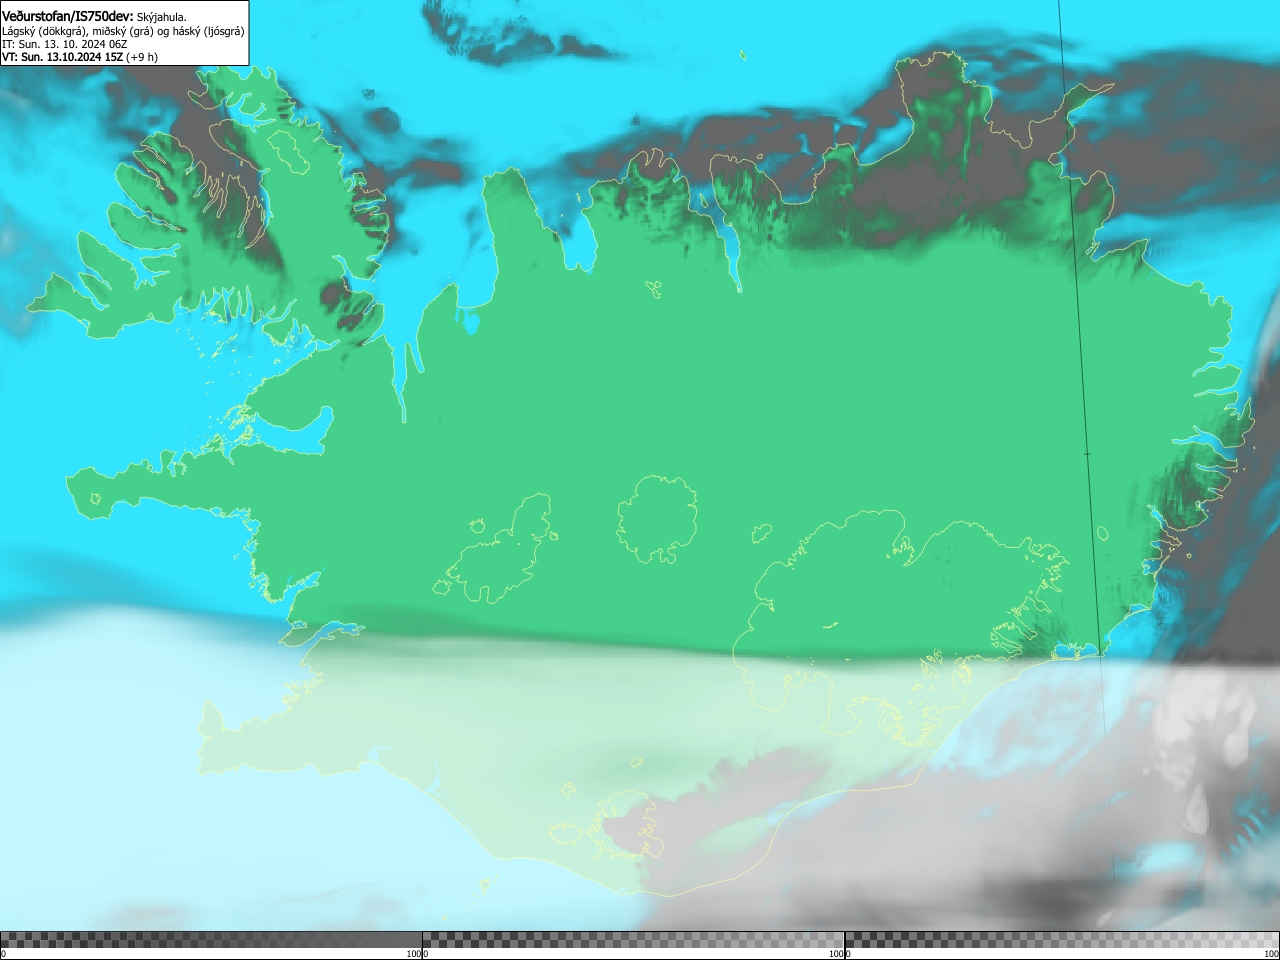This screenshot has height=960, width=1280.
Task: Click the title text 'Veðurstofan/IS750dev: Skýjahula.'
Action: click(x=94, y=17)
